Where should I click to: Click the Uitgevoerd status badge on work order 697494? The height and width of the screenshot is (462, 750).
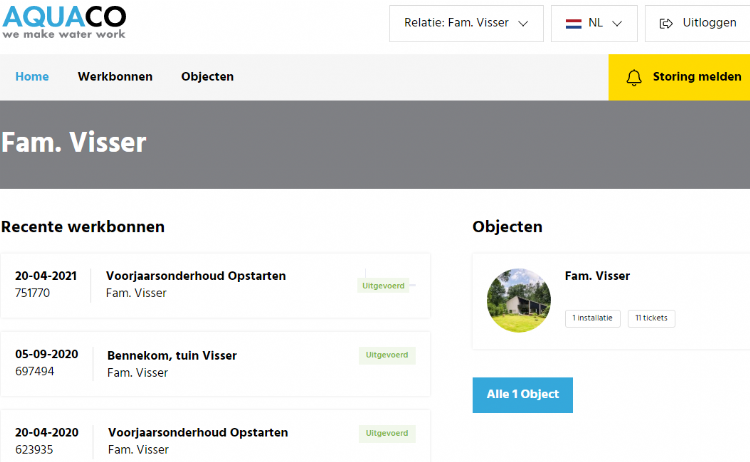coord(387,355)
